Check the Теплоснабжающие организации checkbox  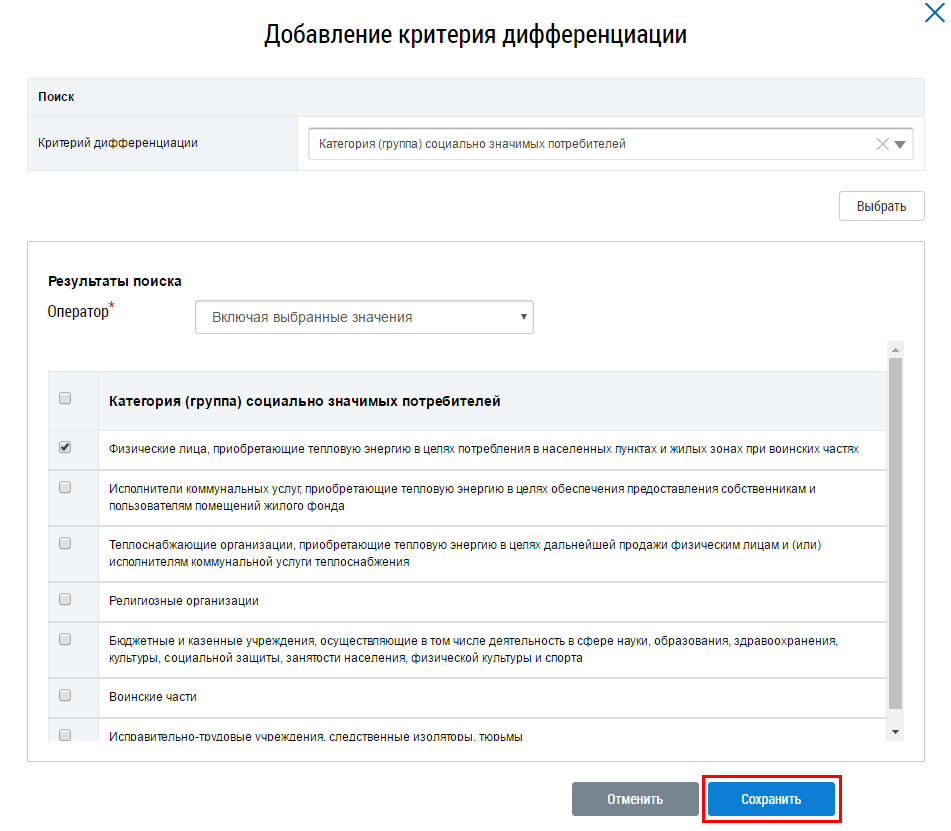(66, 544)
